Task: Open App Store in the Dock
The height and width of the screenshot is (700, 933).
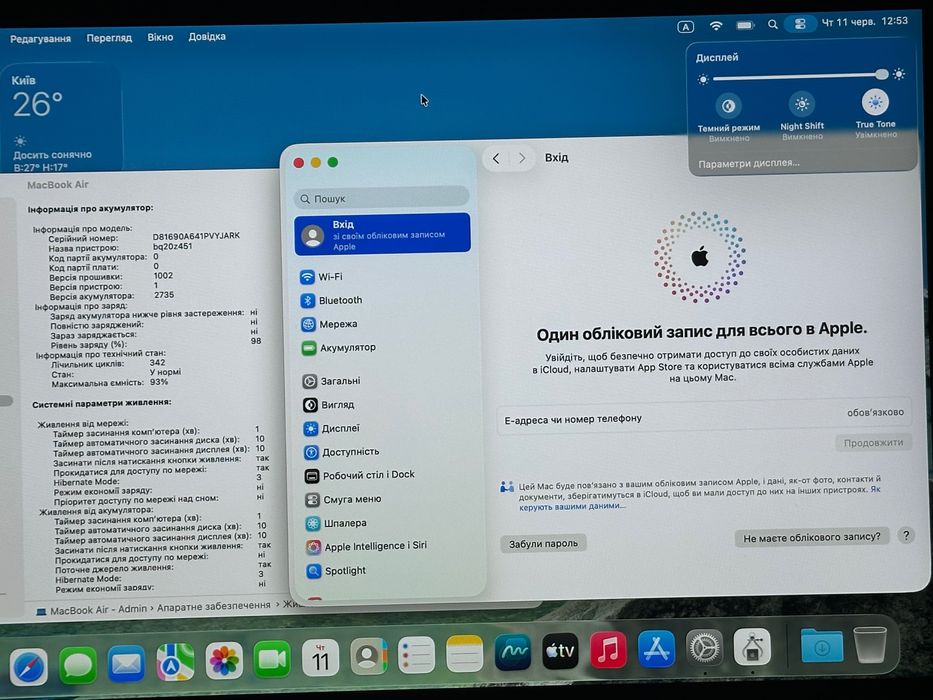Action: point(656,649)
